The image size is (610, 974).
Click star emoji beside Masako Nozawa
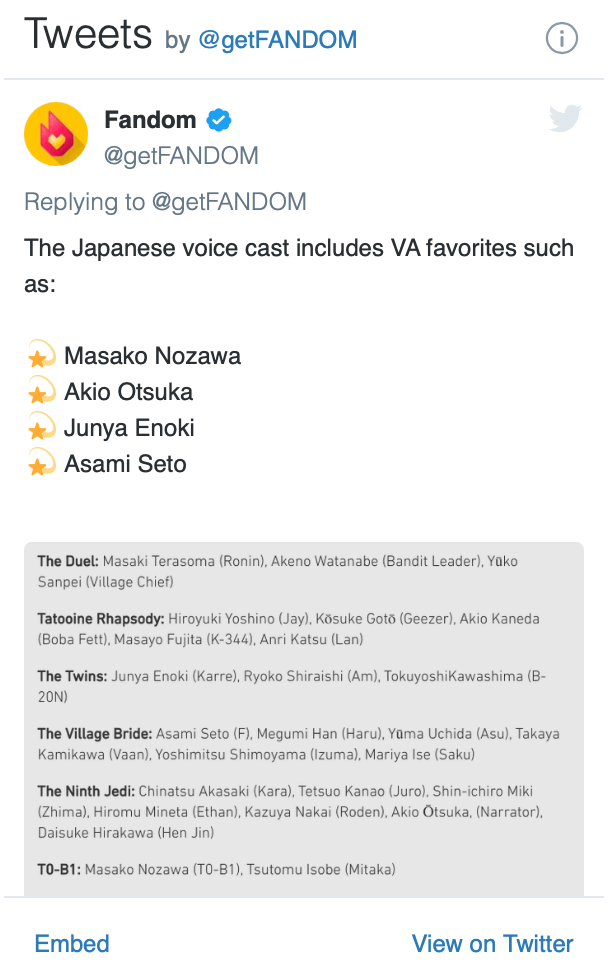click(x=40, y=356)
